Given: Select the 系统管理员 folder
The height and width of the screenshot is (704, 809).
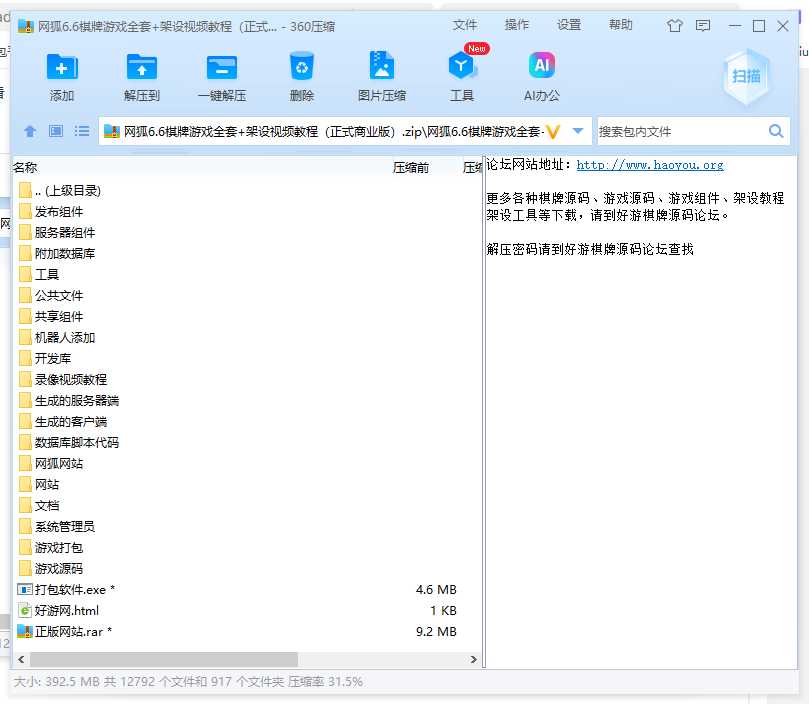Looking at the screenshot, I should click(57, 526).
